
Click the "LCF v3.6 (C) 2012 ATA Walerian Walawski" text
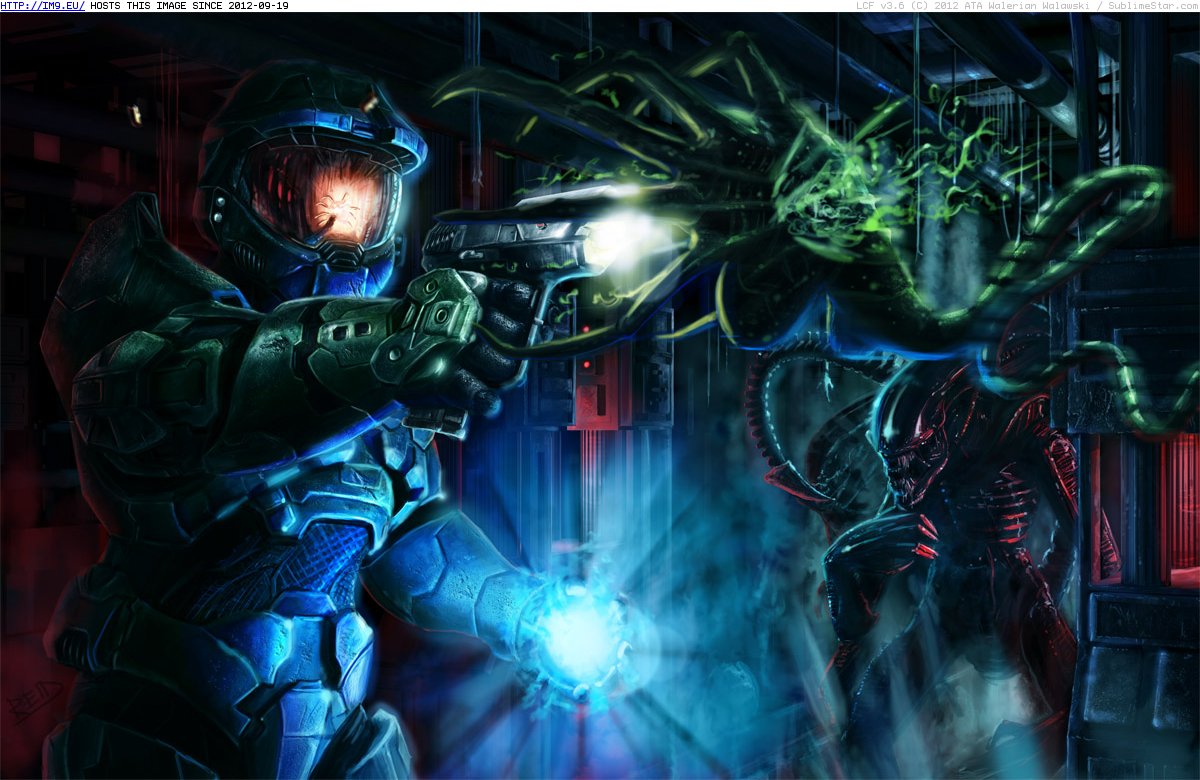[973, 6]
